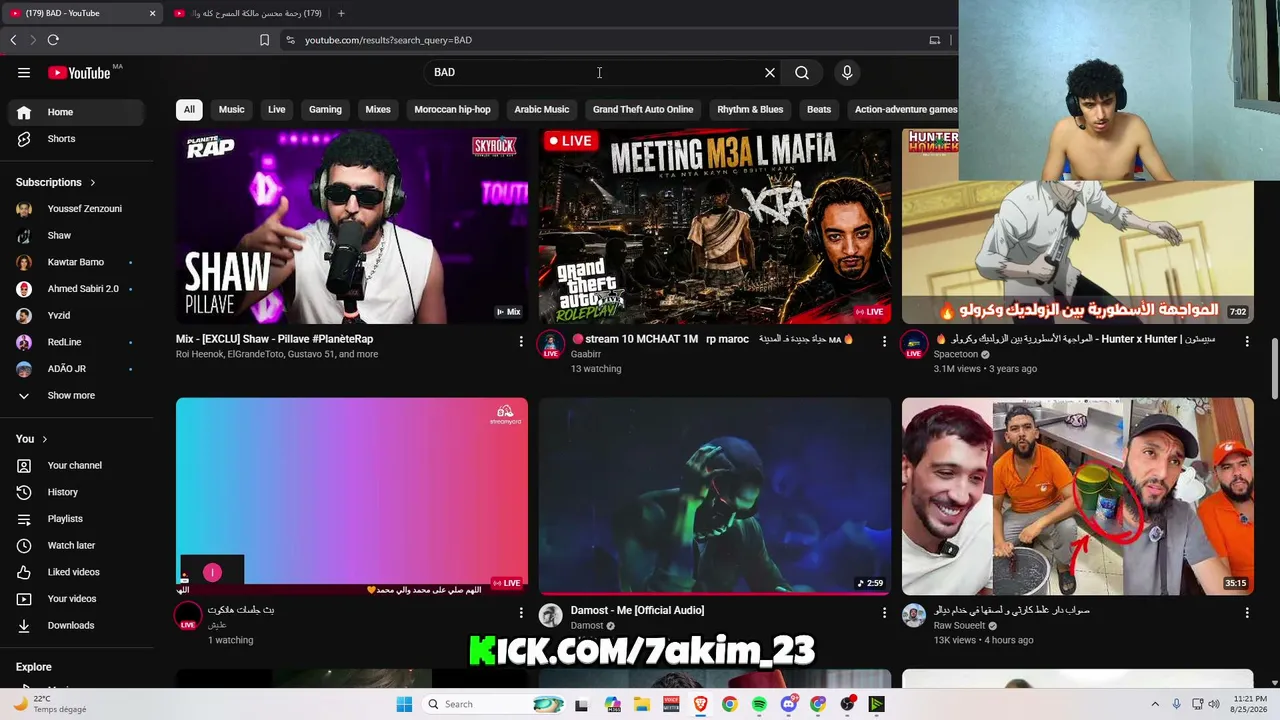Filter by Grand Theft Auto Online
The image size is (1280, 720).
643,109
